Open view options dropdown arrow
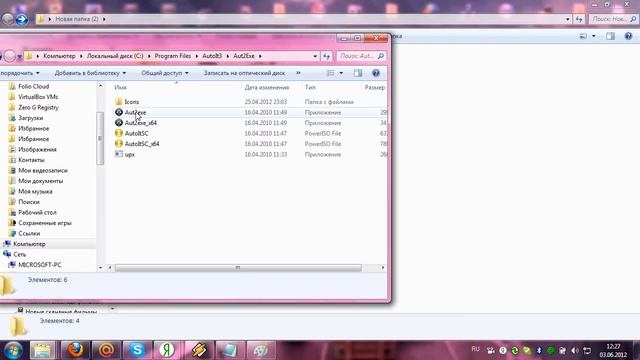Viewport: 640px width, 360px height. 341,73
